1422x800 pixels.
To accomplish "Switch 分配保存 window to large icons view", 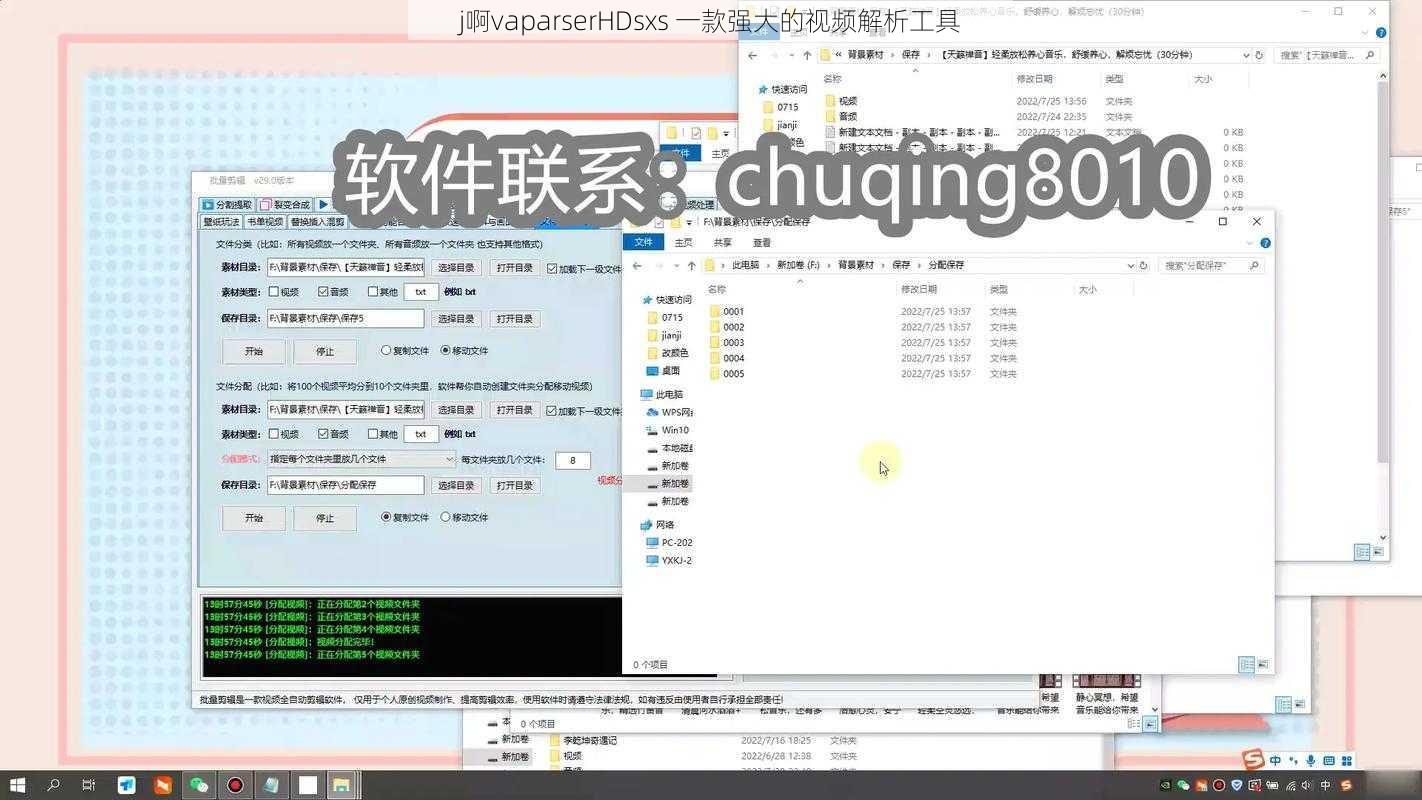I will point(1263,664).
